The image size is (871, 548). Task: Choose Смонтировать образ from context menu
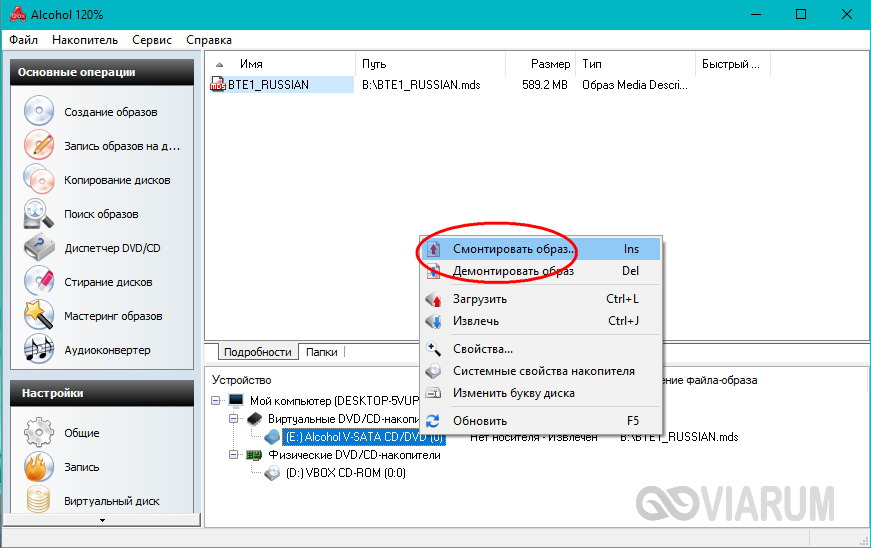pyautogui.click(x=540, y=249)
